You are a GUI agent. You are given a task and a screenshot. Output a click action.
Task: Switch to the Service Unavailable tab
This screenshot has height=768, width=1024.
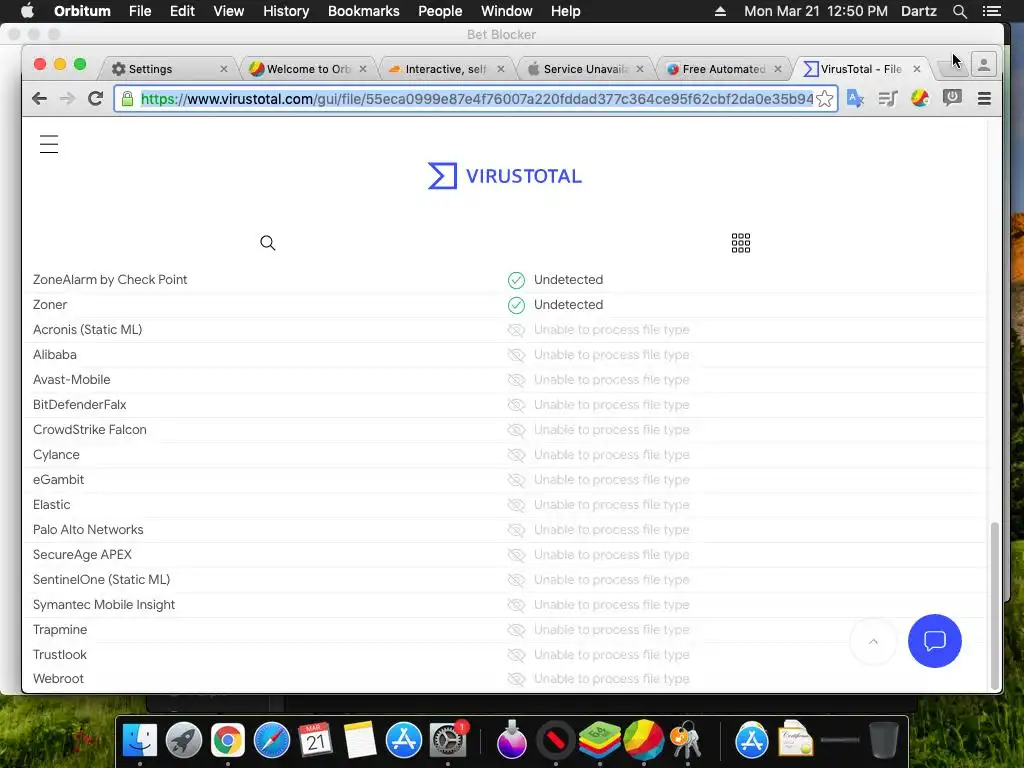[x=584, y=69]
